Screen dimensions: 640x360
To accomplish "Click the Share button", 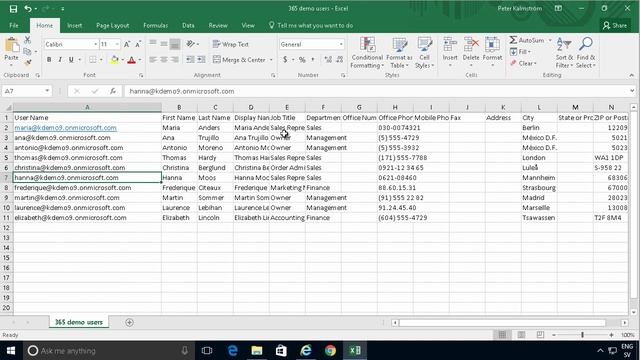I will 615,25.
